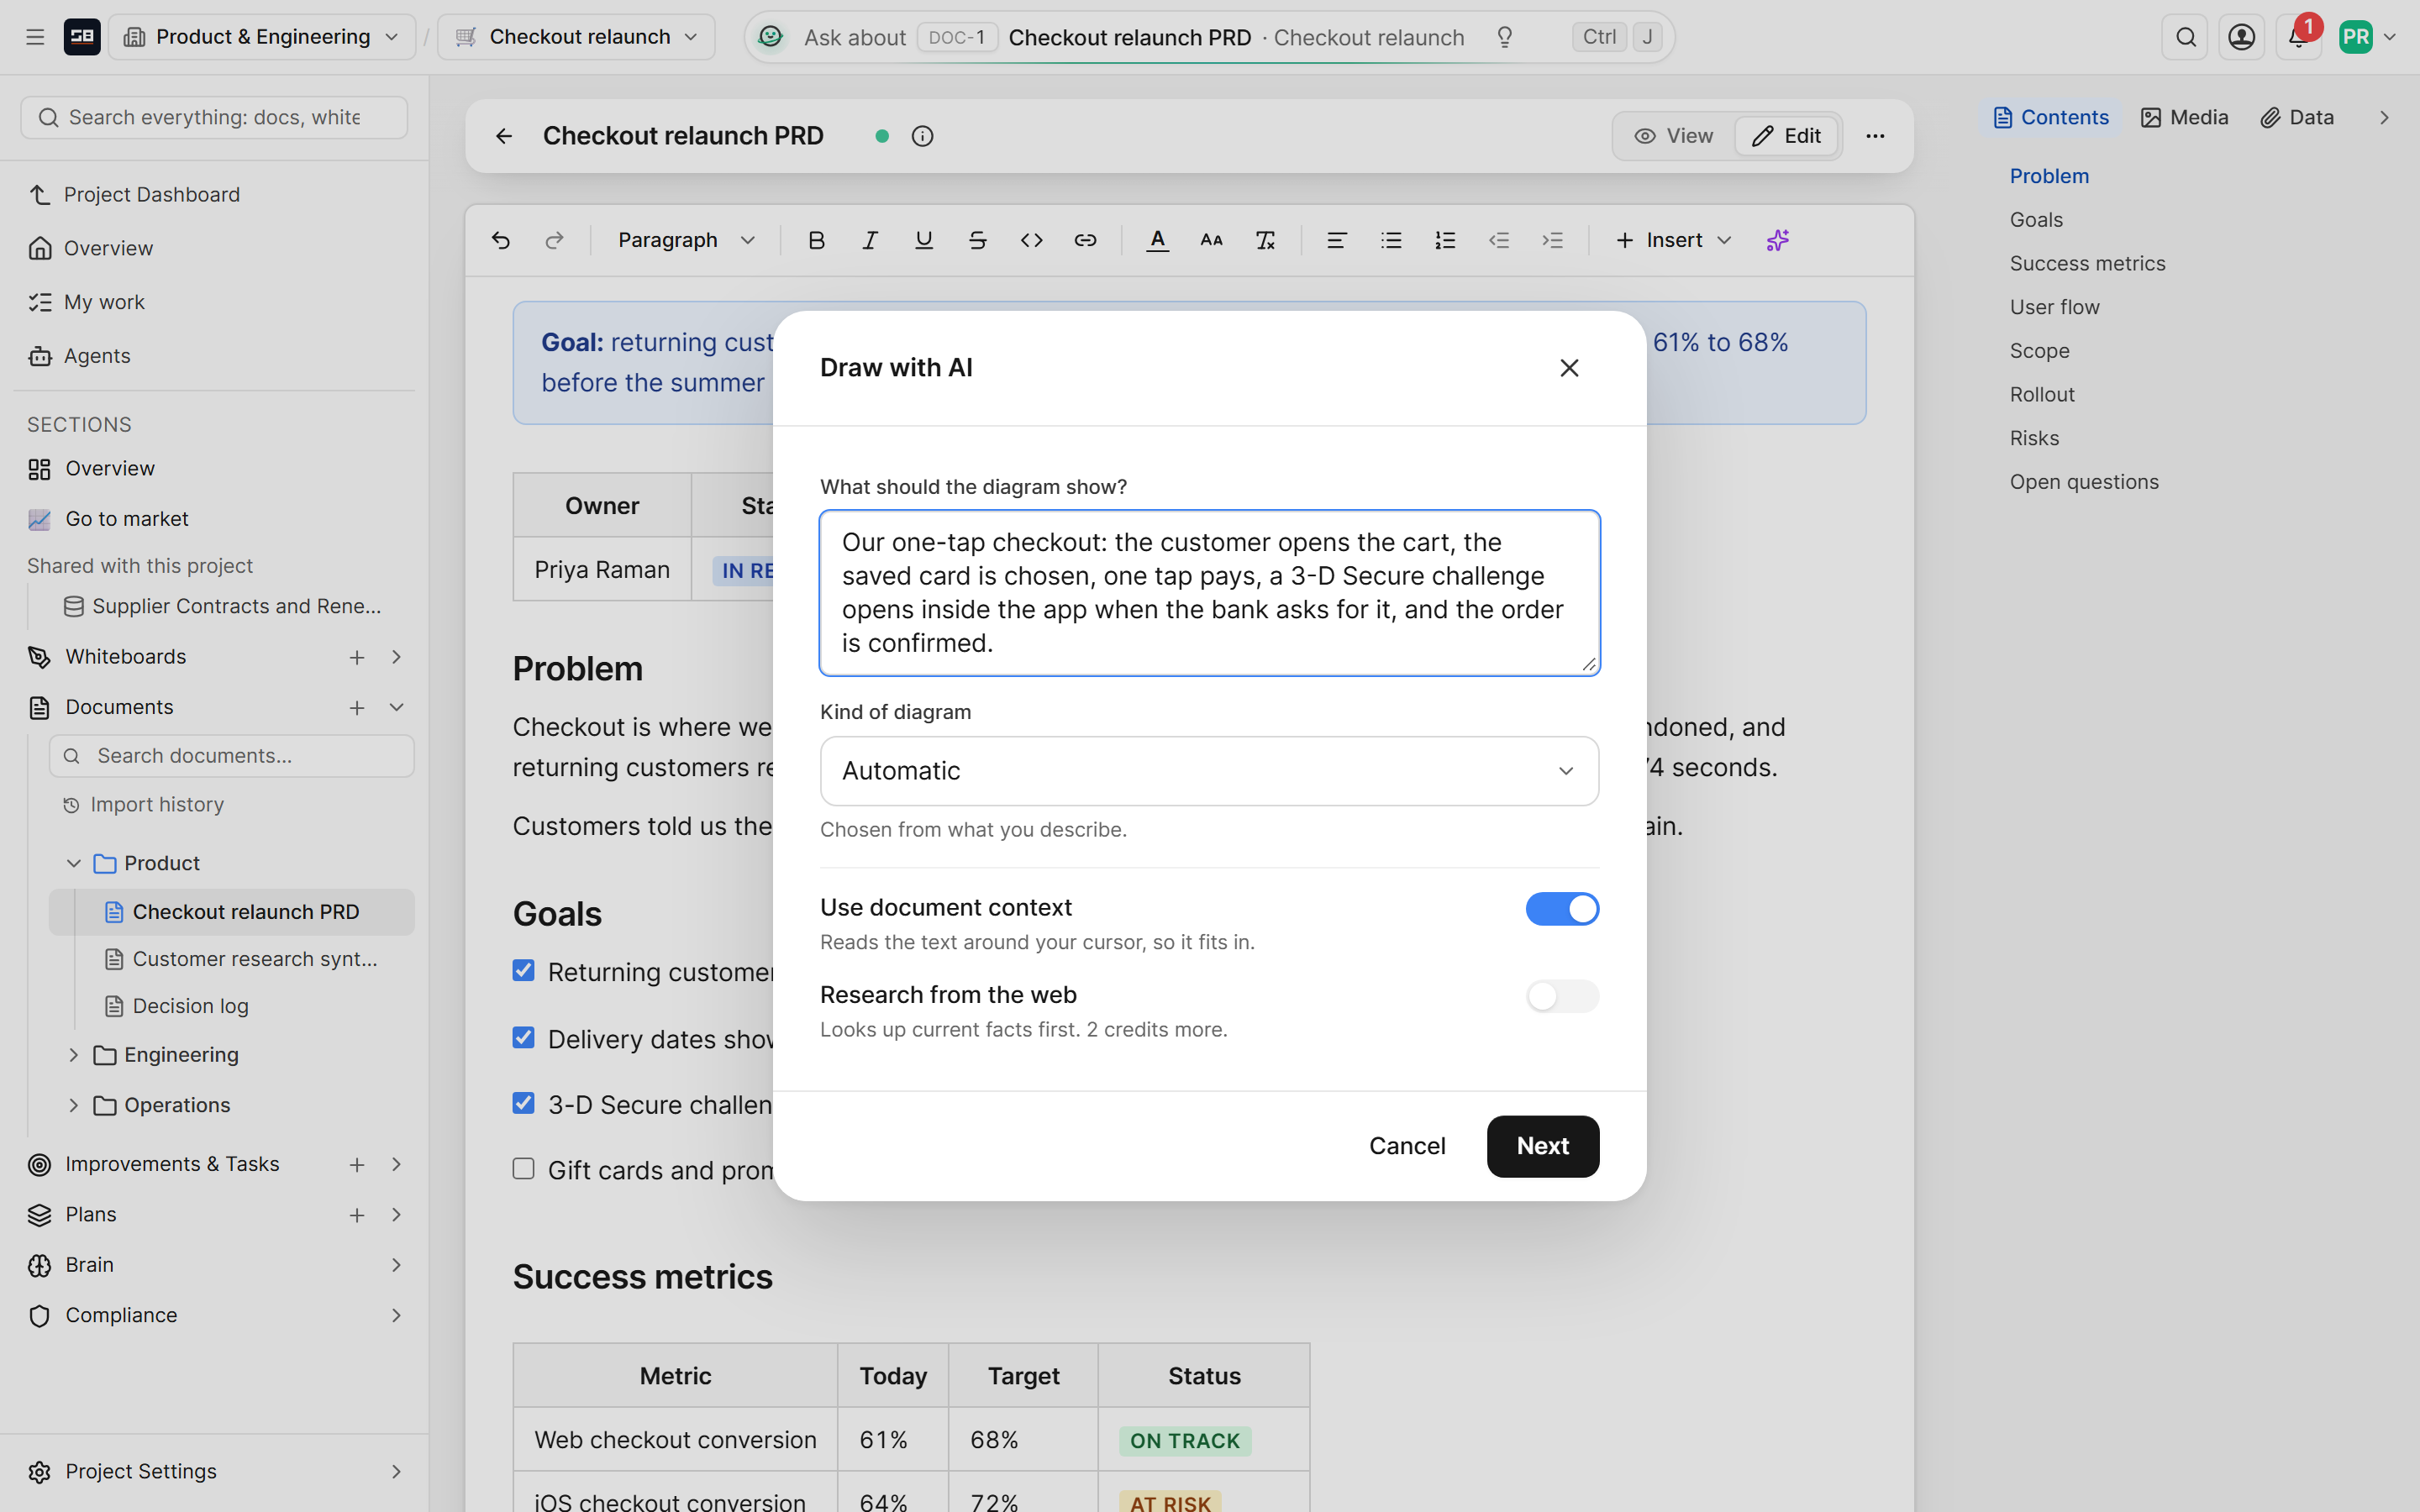Open the Decision log document

pos(190,1006)
